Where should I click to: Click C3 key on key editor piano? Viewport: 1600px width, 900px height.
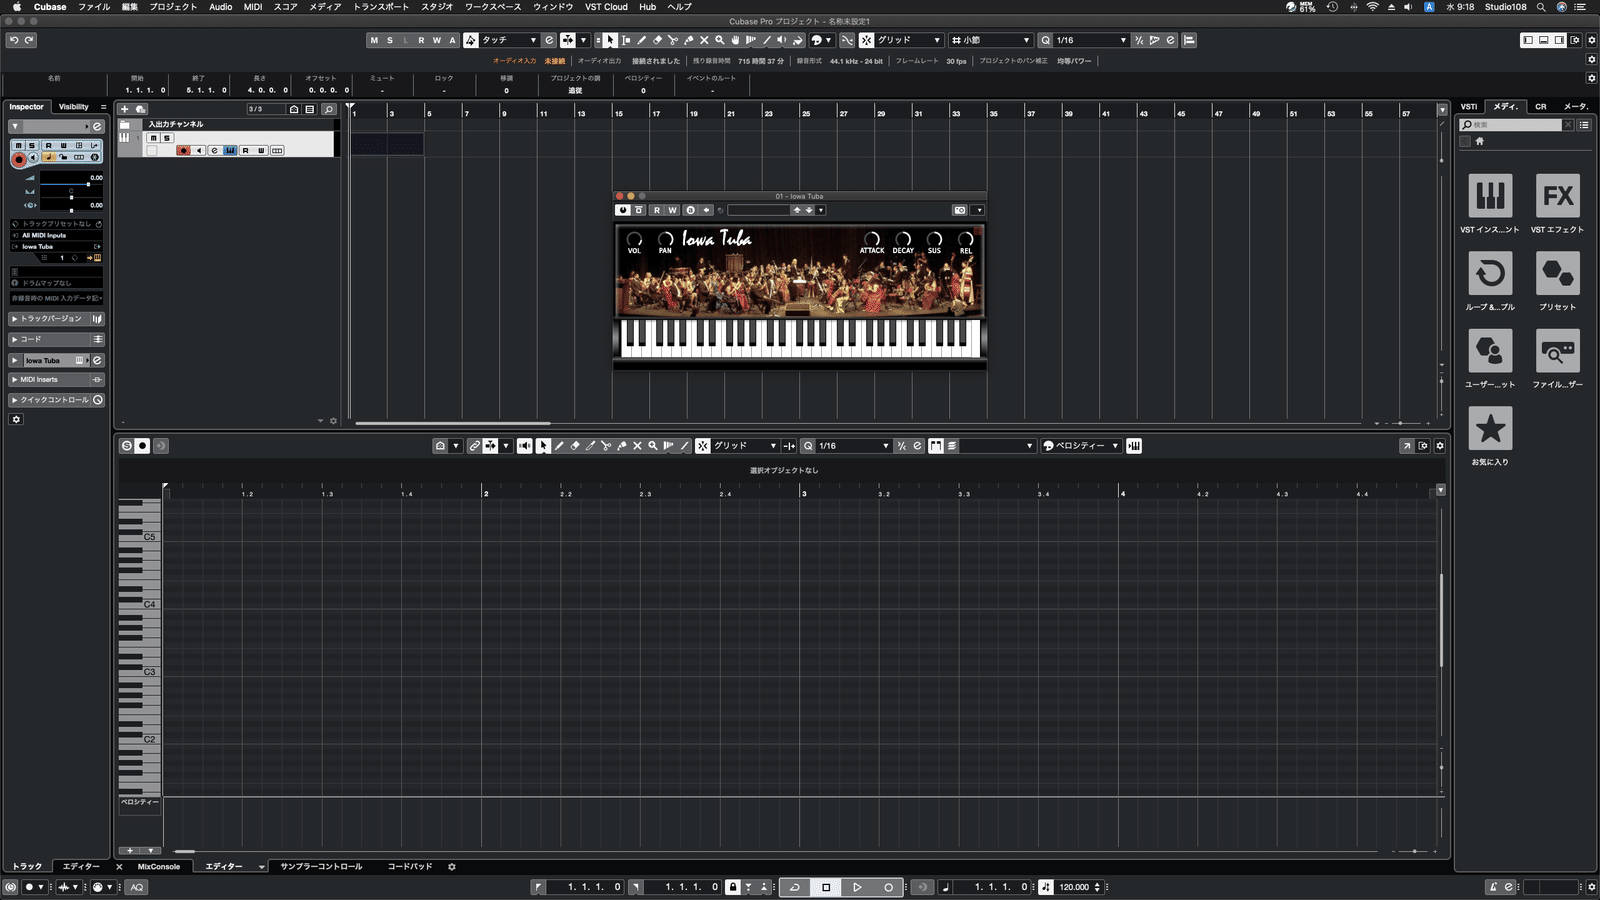(139, 673)
